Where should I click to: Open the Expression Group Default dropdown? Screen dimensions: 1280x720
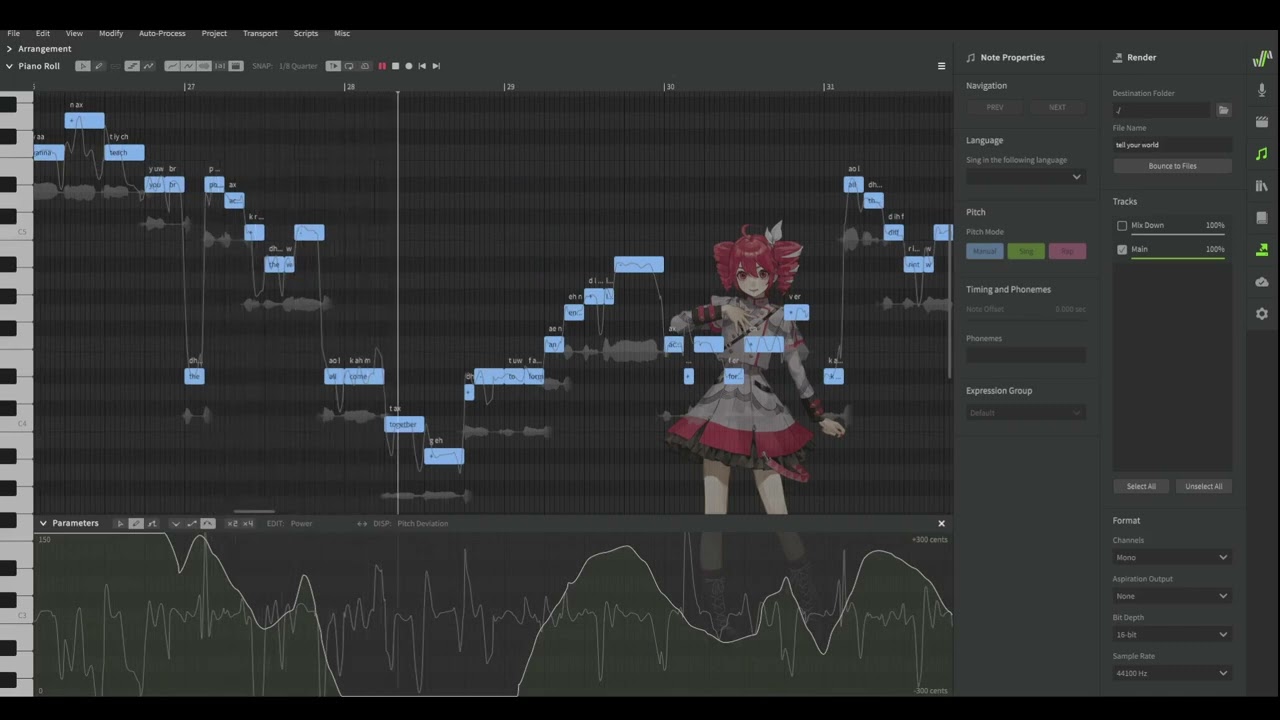point(1026,413)
